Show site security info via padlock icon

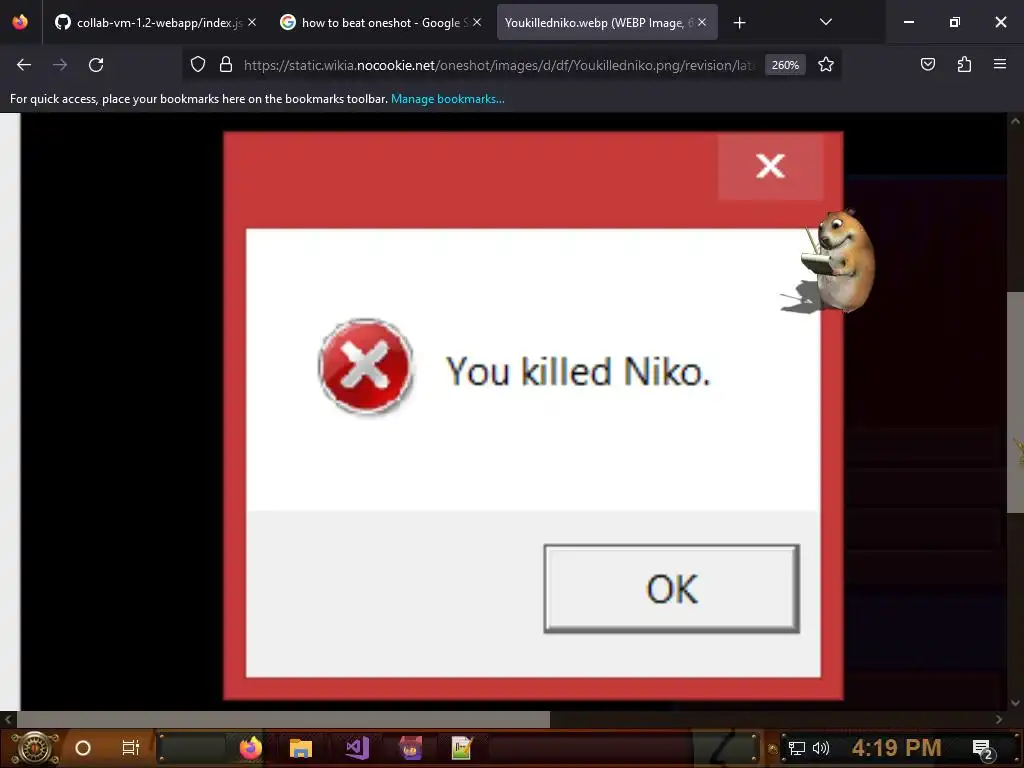click(x=226, y=65)
